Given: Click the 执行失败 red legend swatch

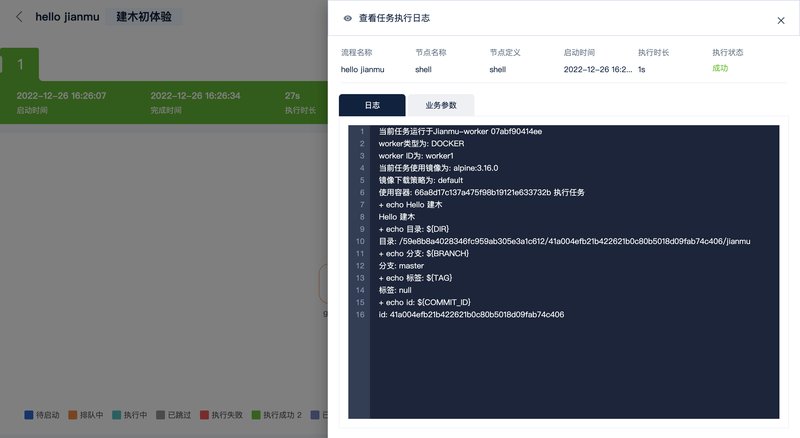Looking at the screenshot, I should point(204,414).
